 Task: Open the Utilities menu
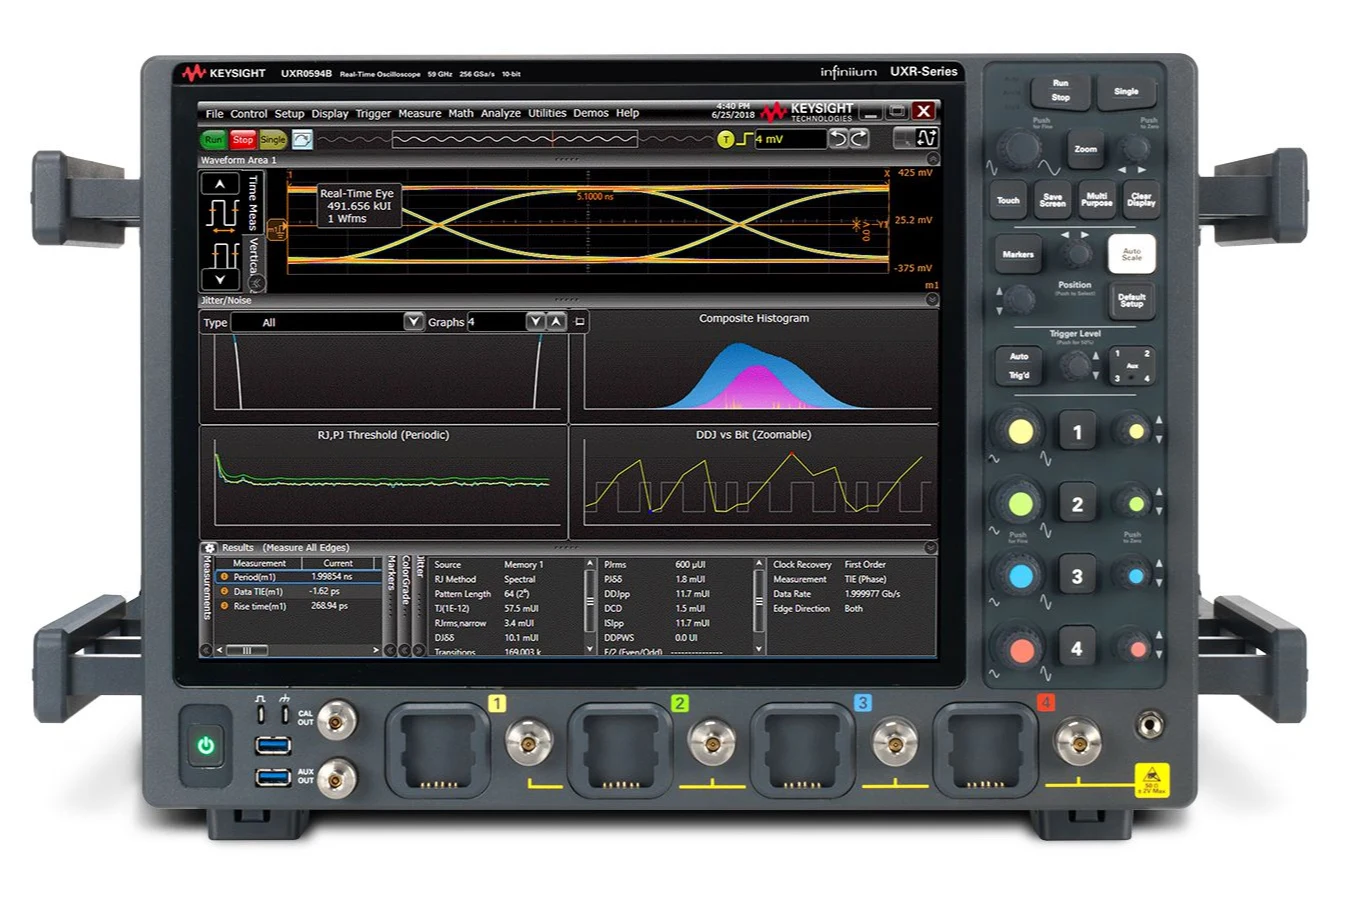point(547,114)
